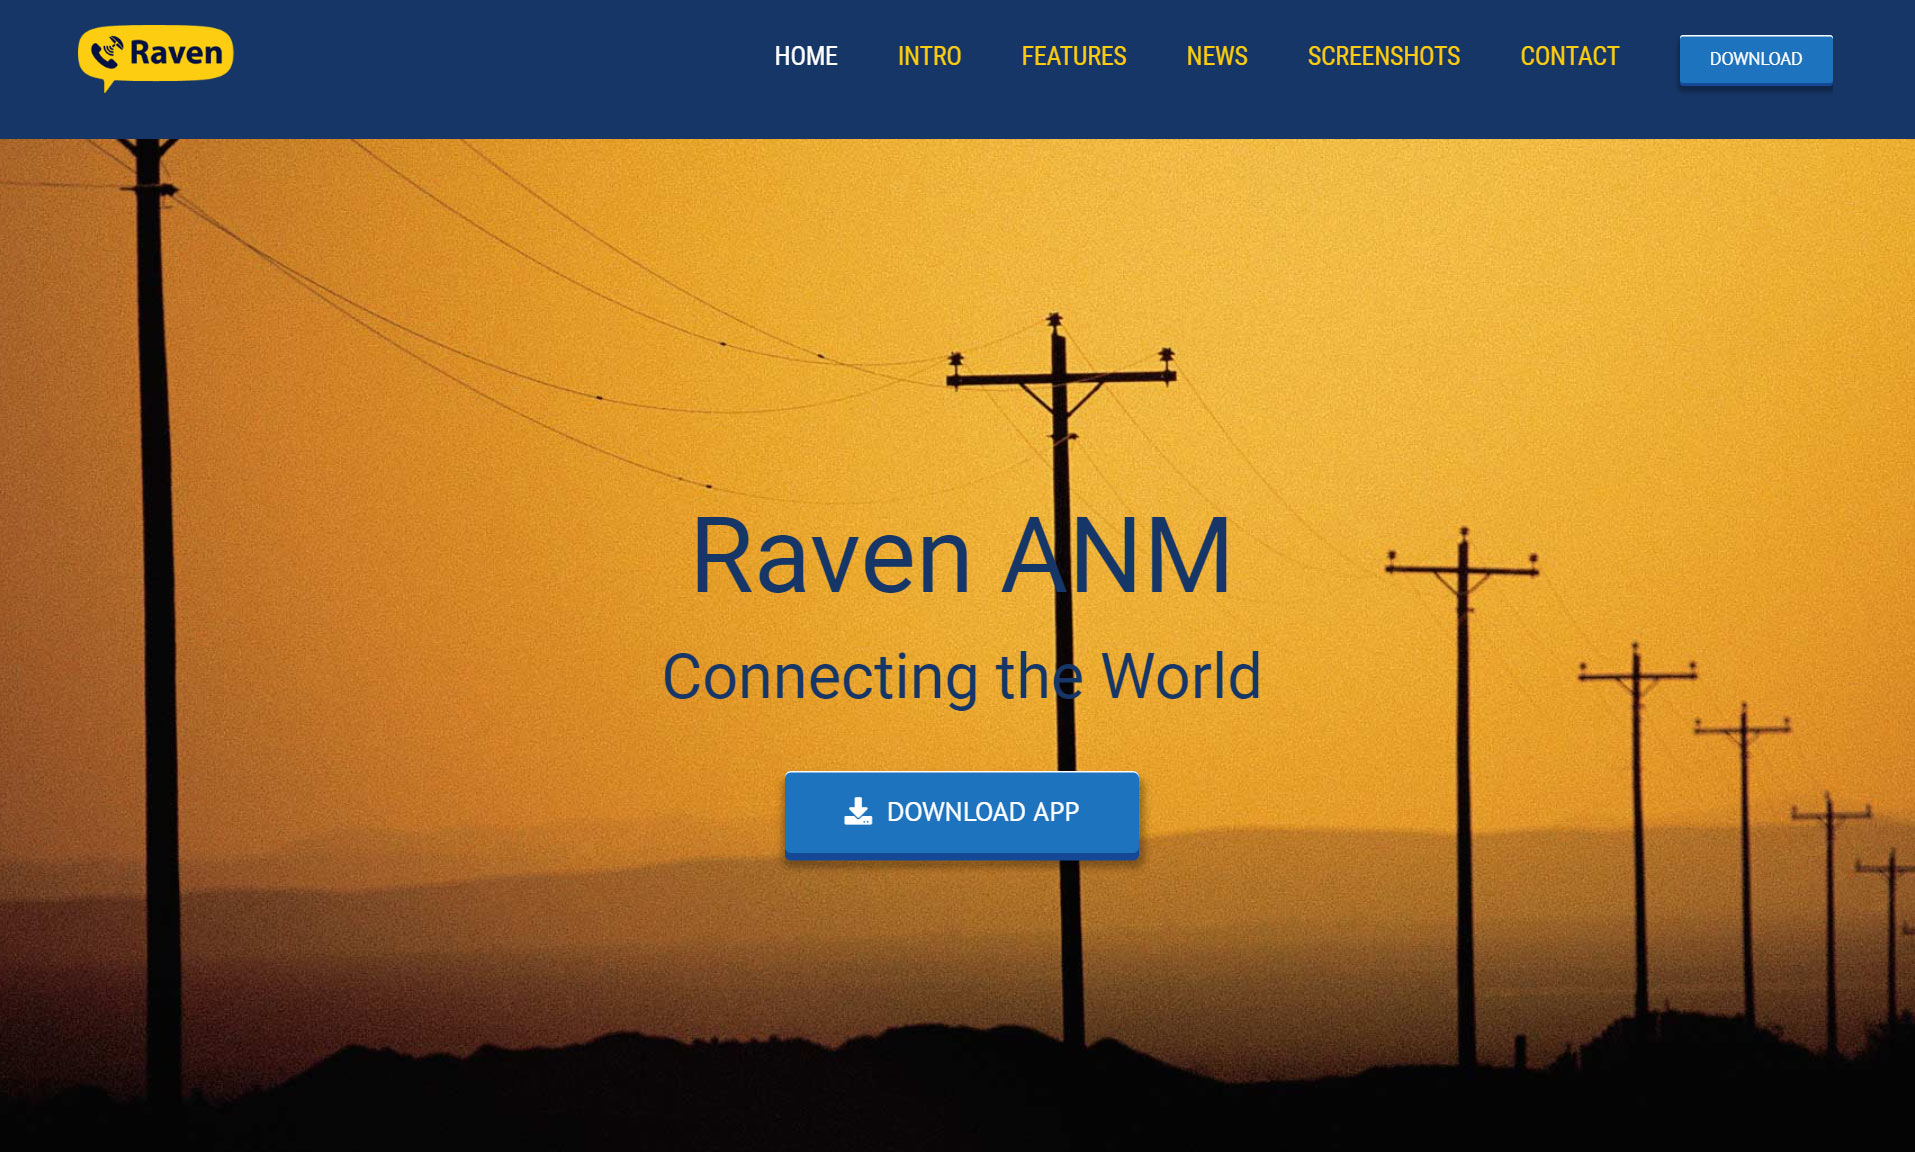Click the phone handset icon inside the logo
1915x1152 pixels.
107,52
